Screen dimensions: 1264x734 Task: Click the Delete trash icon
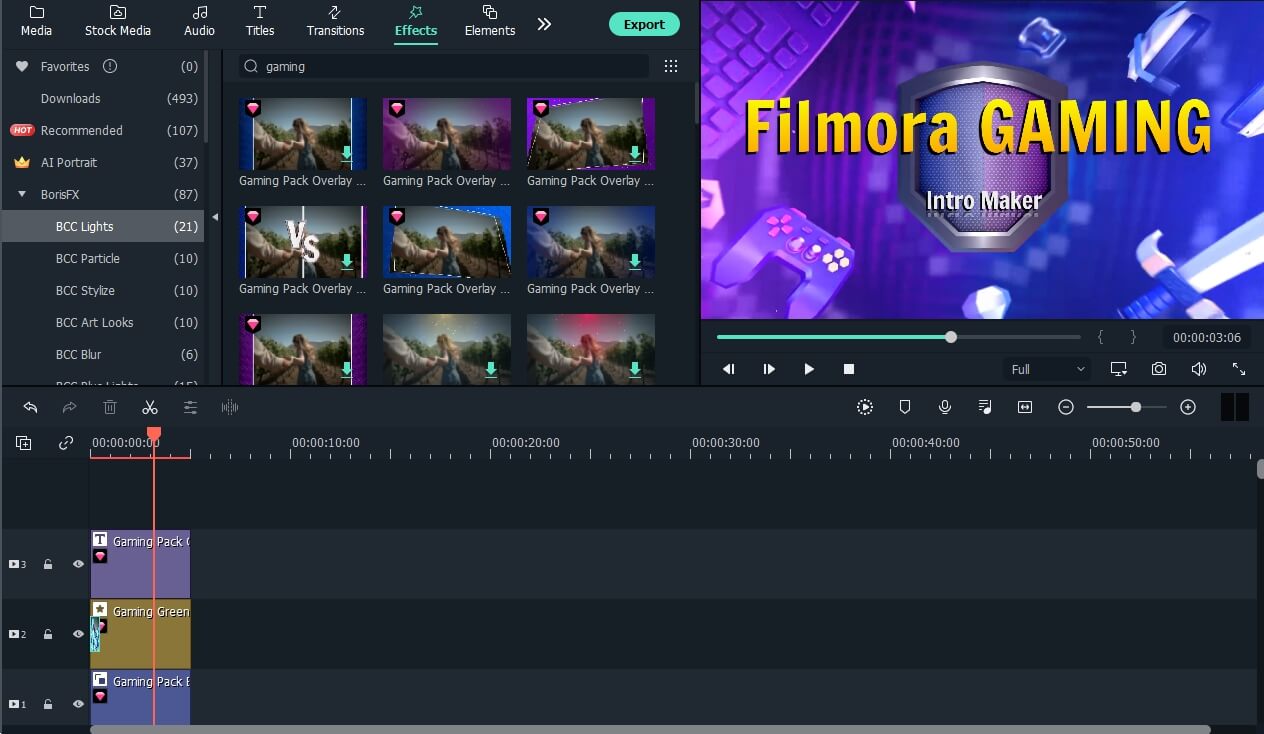pyautogui.click(x=110, y=407)
